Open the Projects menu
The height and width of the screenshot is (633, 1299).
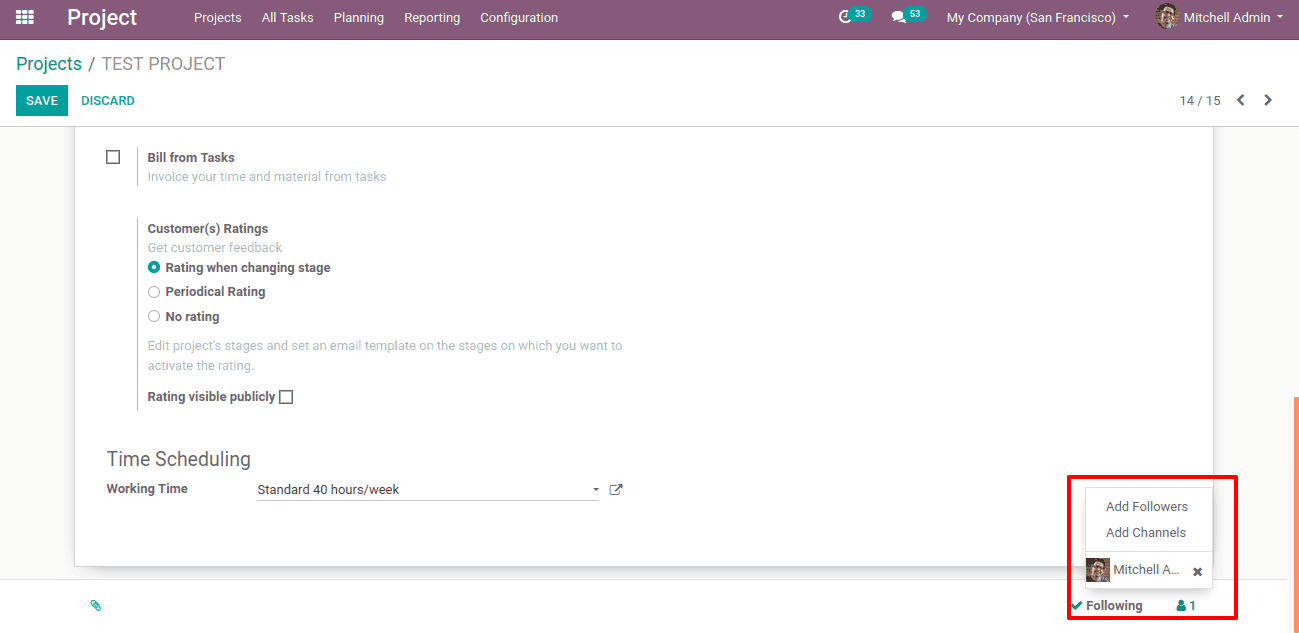coord(218,17)
